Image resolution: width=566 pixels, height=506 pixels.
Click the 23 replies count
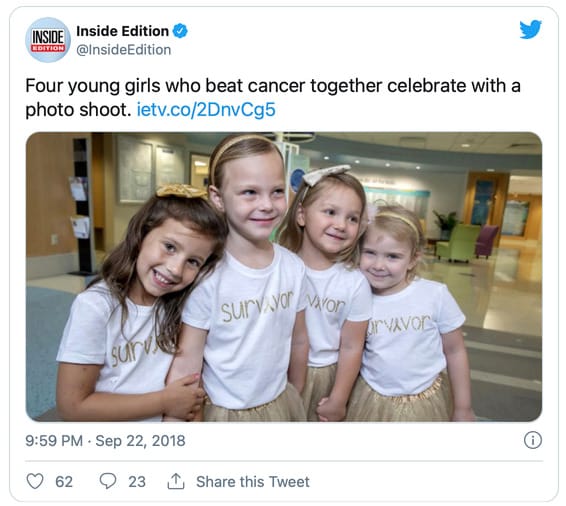[137, 482]
